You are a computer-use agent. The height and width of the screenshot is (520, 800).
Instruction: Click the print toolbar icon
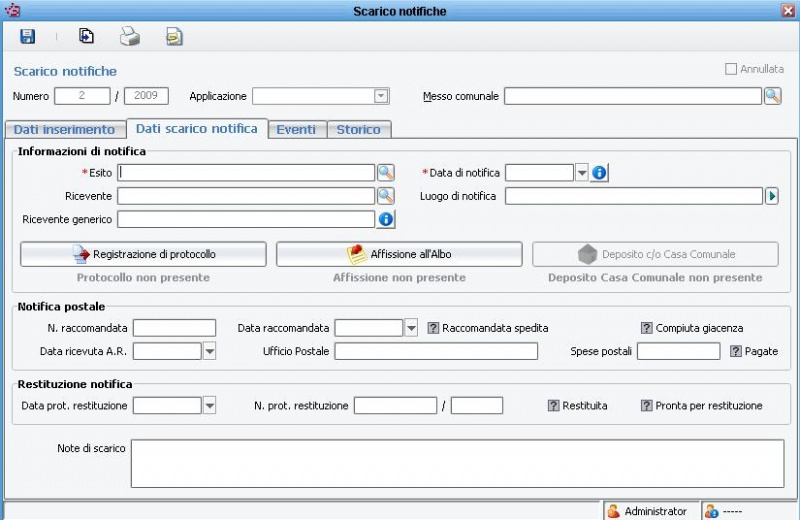pos(130,37)
